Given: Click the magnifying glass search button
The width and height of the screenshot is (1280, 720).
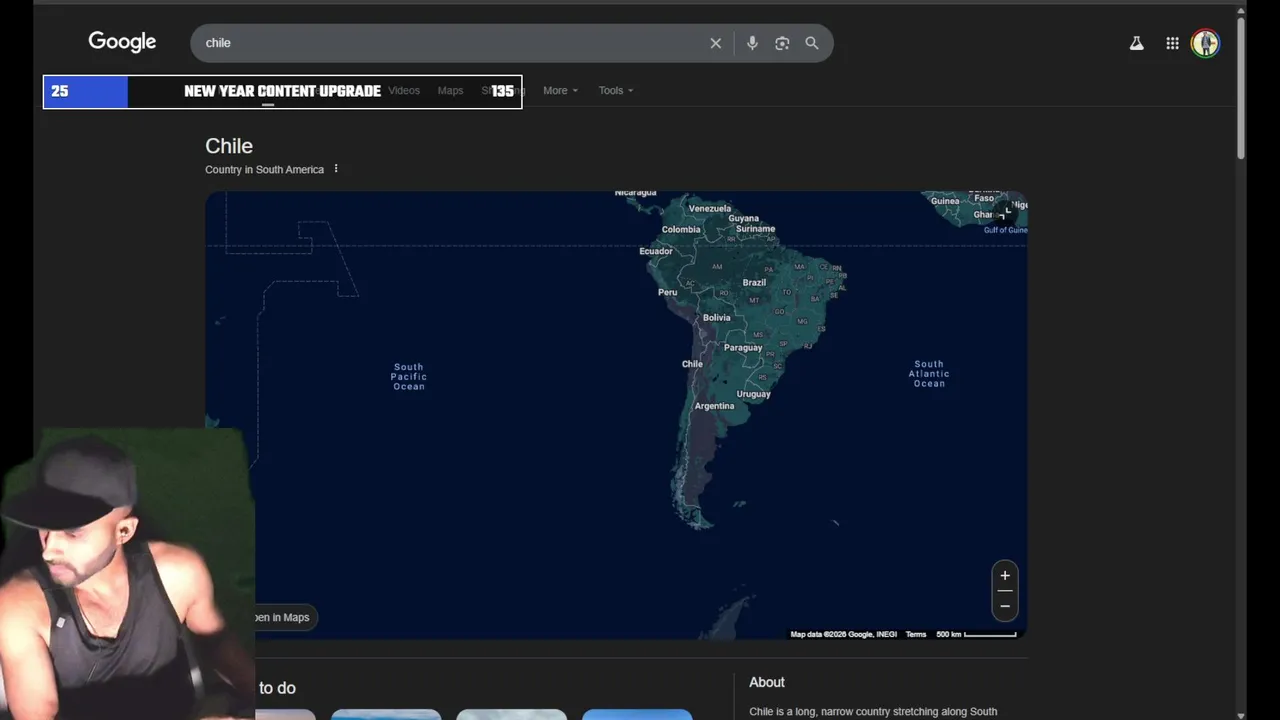Looking at the screenshot, I should point(812,43).
